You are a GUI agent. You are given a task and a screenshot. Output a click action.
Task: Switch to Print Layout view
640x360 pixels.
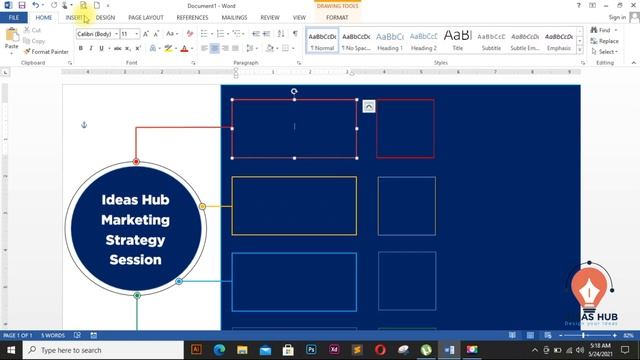coord(530,336)
